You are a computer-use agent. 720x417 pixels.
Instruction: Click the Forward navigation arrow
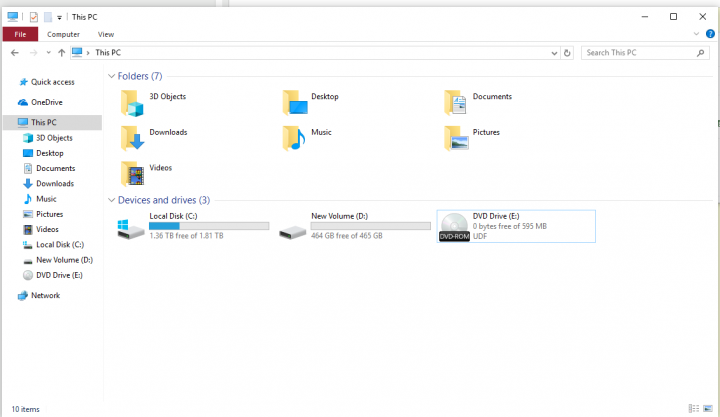33,53
